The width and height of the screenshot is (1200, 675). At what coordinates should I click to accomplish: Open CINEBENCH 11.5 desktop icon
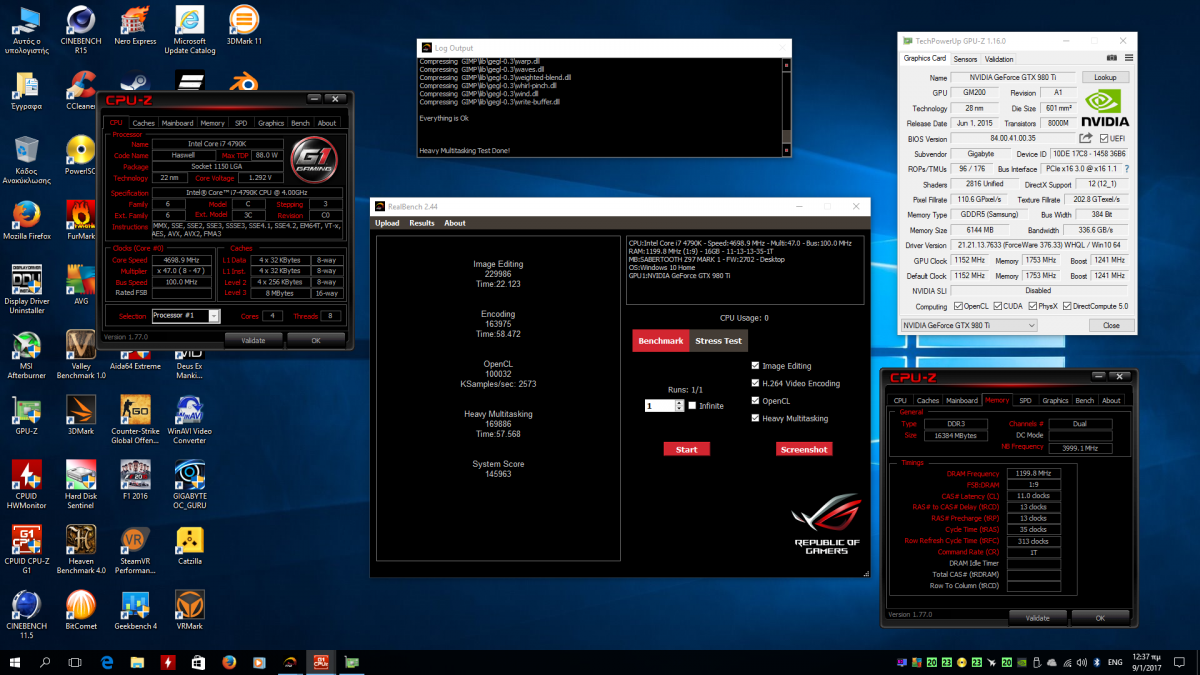pyautogui.click(x=27, y=615)
